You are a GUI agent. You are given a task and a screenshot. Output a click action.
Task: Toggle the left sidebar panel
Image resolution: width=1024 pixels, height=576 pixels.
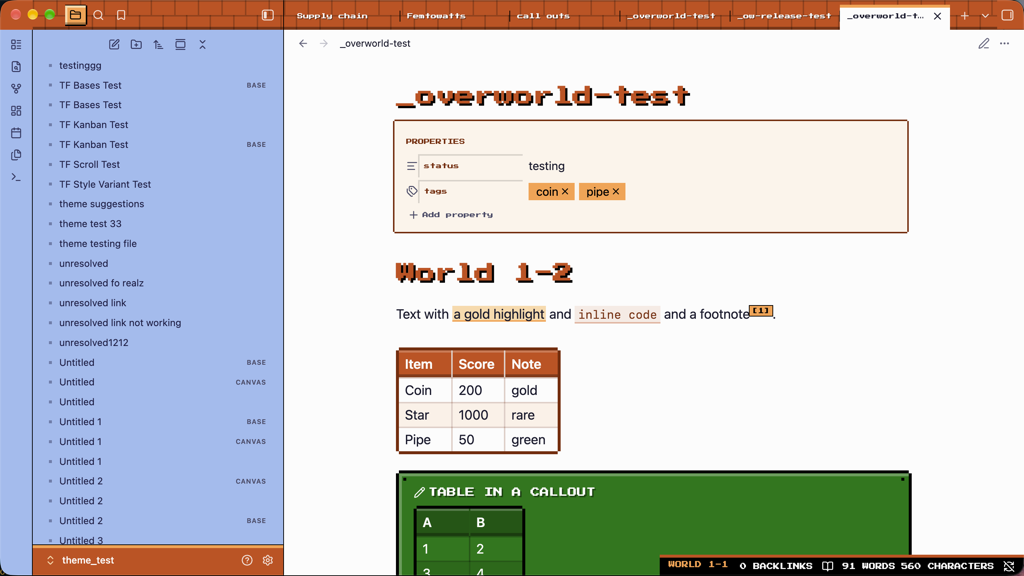[x=268, y=15]
